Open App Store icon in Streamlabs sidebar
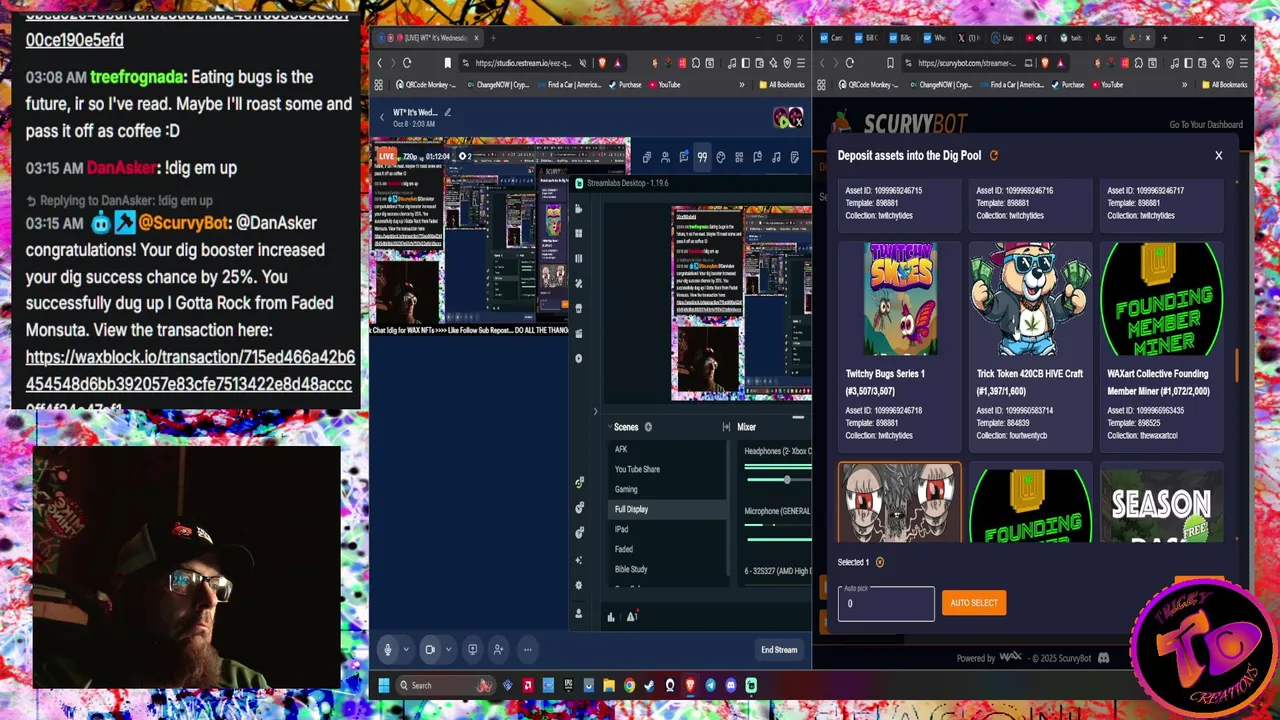This screenshot has height=720, width=1280. click(x=579, y=309)
